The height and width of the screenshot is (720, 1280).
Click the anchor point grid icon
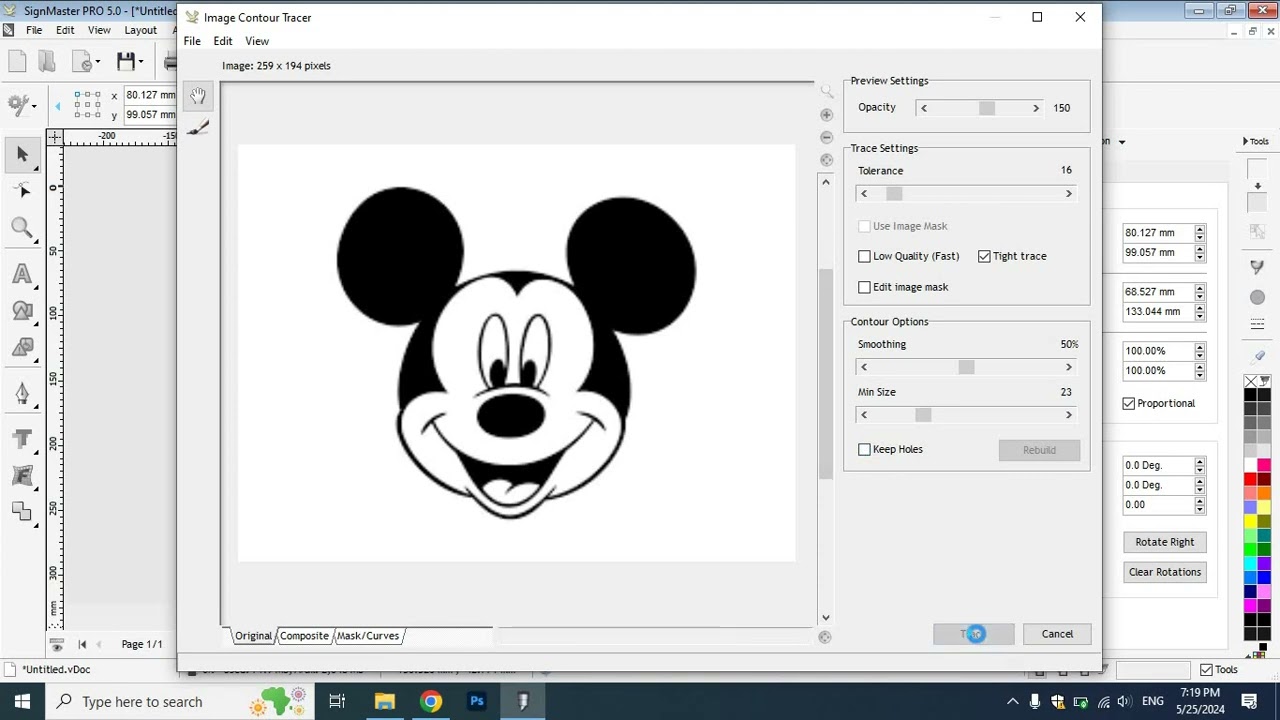87,104
